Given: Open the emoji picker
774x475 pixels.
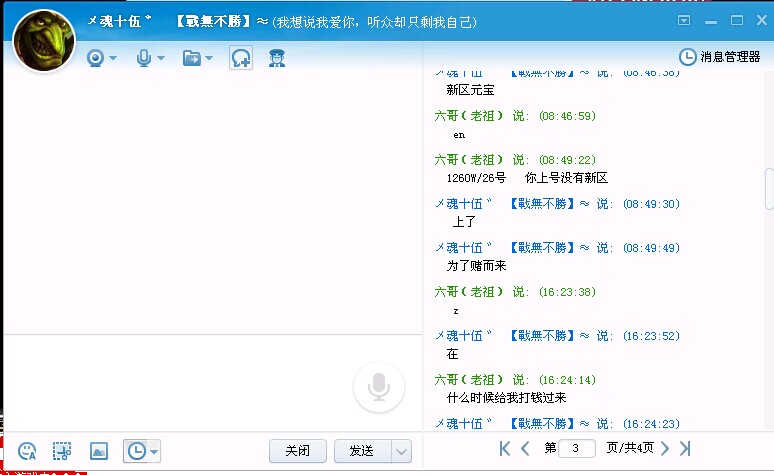Looking at the screenshot, I should [28, 451].
